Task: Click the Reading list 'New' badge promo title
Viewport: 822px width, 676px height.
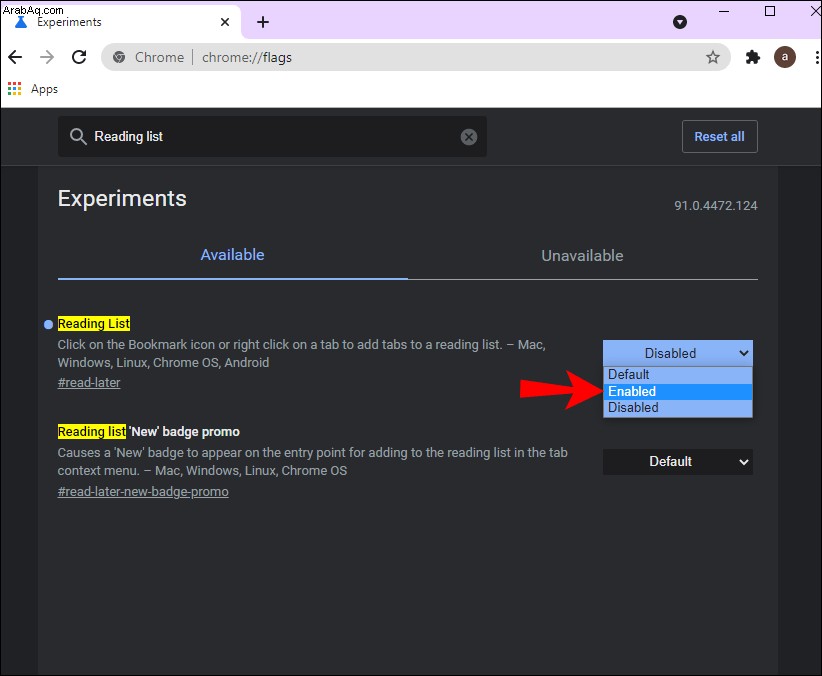Action: (148, 432)
